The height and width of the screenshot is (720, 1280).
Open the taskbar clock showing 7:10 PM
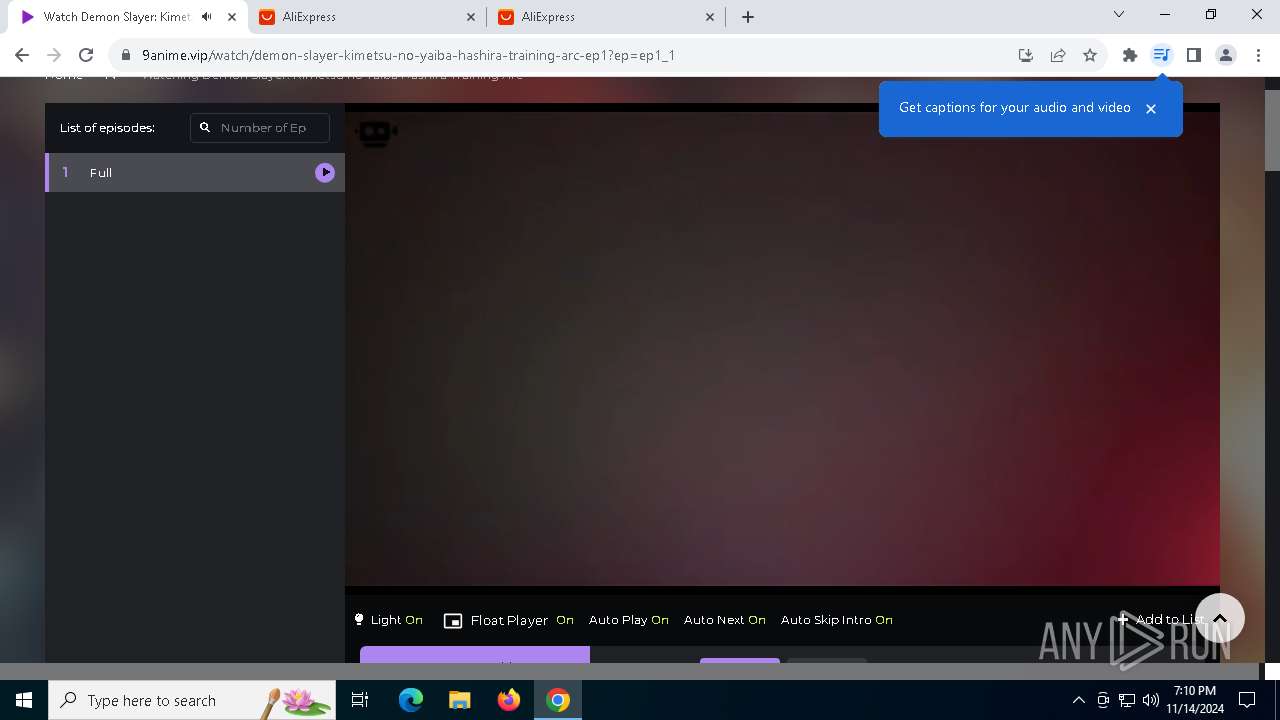click(x=1194, y=700)
